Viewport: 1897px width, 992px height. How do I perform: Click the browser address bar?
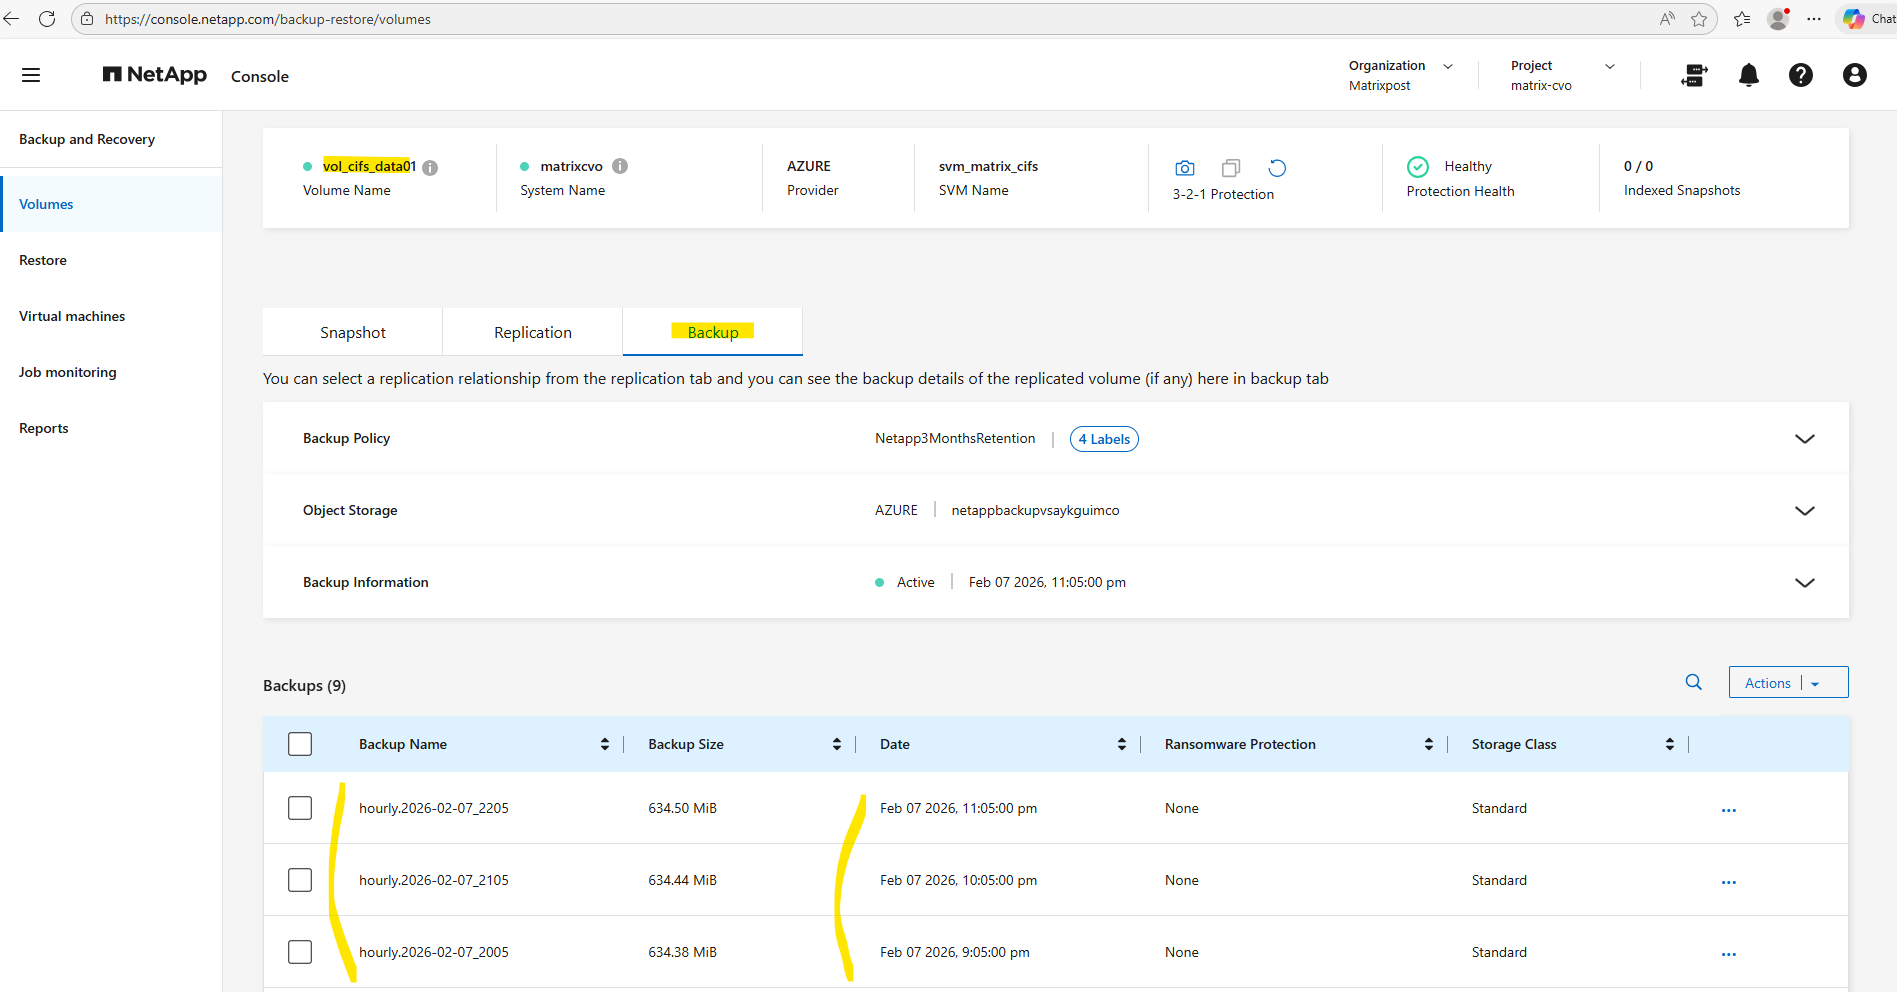coord(800,19)
